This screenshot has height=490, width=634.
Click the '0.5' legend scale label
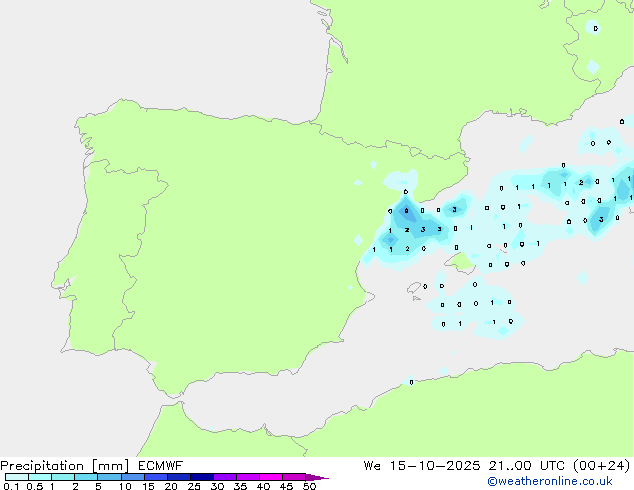coord(35,486)
